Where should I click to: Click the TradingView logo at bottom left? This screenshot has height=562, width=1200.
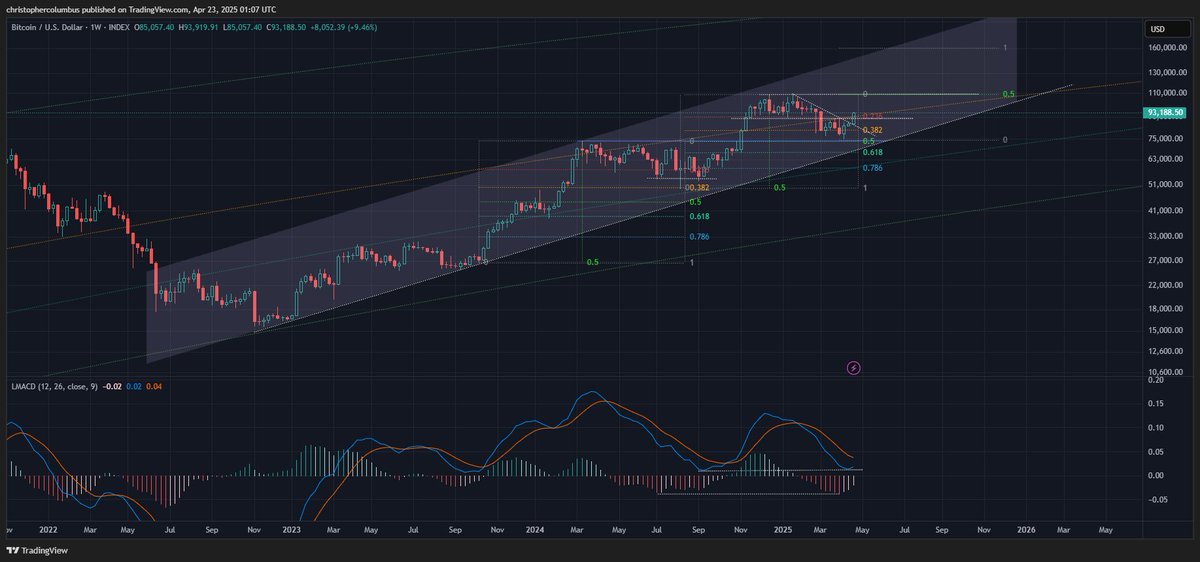pyautogui.click(x=35, y=551)
